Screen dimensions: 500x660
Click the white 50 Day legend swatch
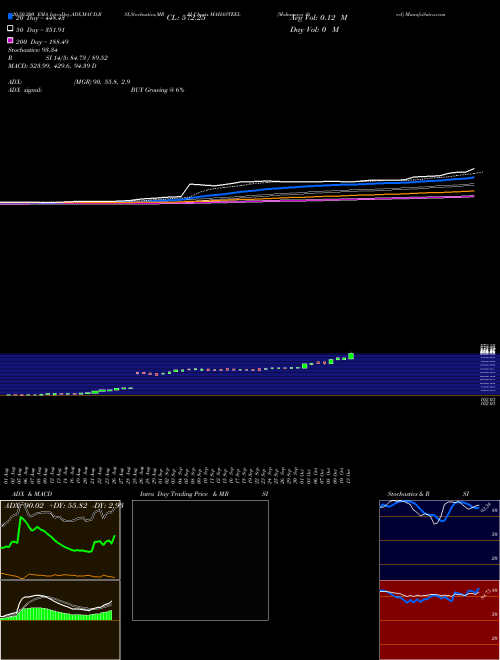coord(10,29)
